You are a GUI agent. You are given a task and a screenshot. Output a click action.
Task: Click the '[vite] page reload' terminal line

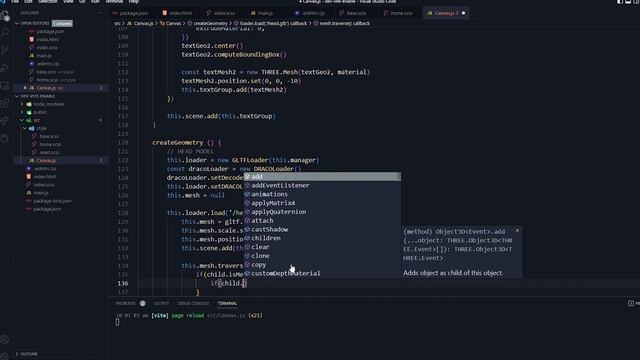pos(189,315)
